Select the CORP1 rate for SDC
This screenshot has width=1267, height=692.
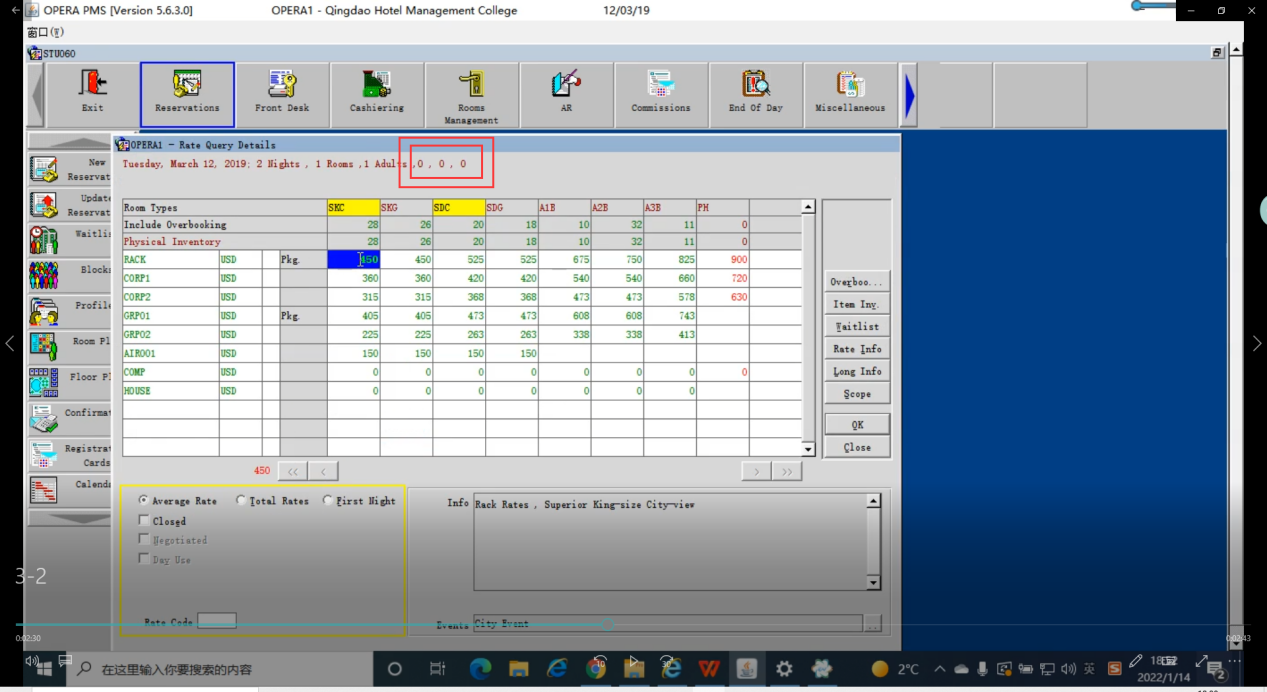pos(459,279)
